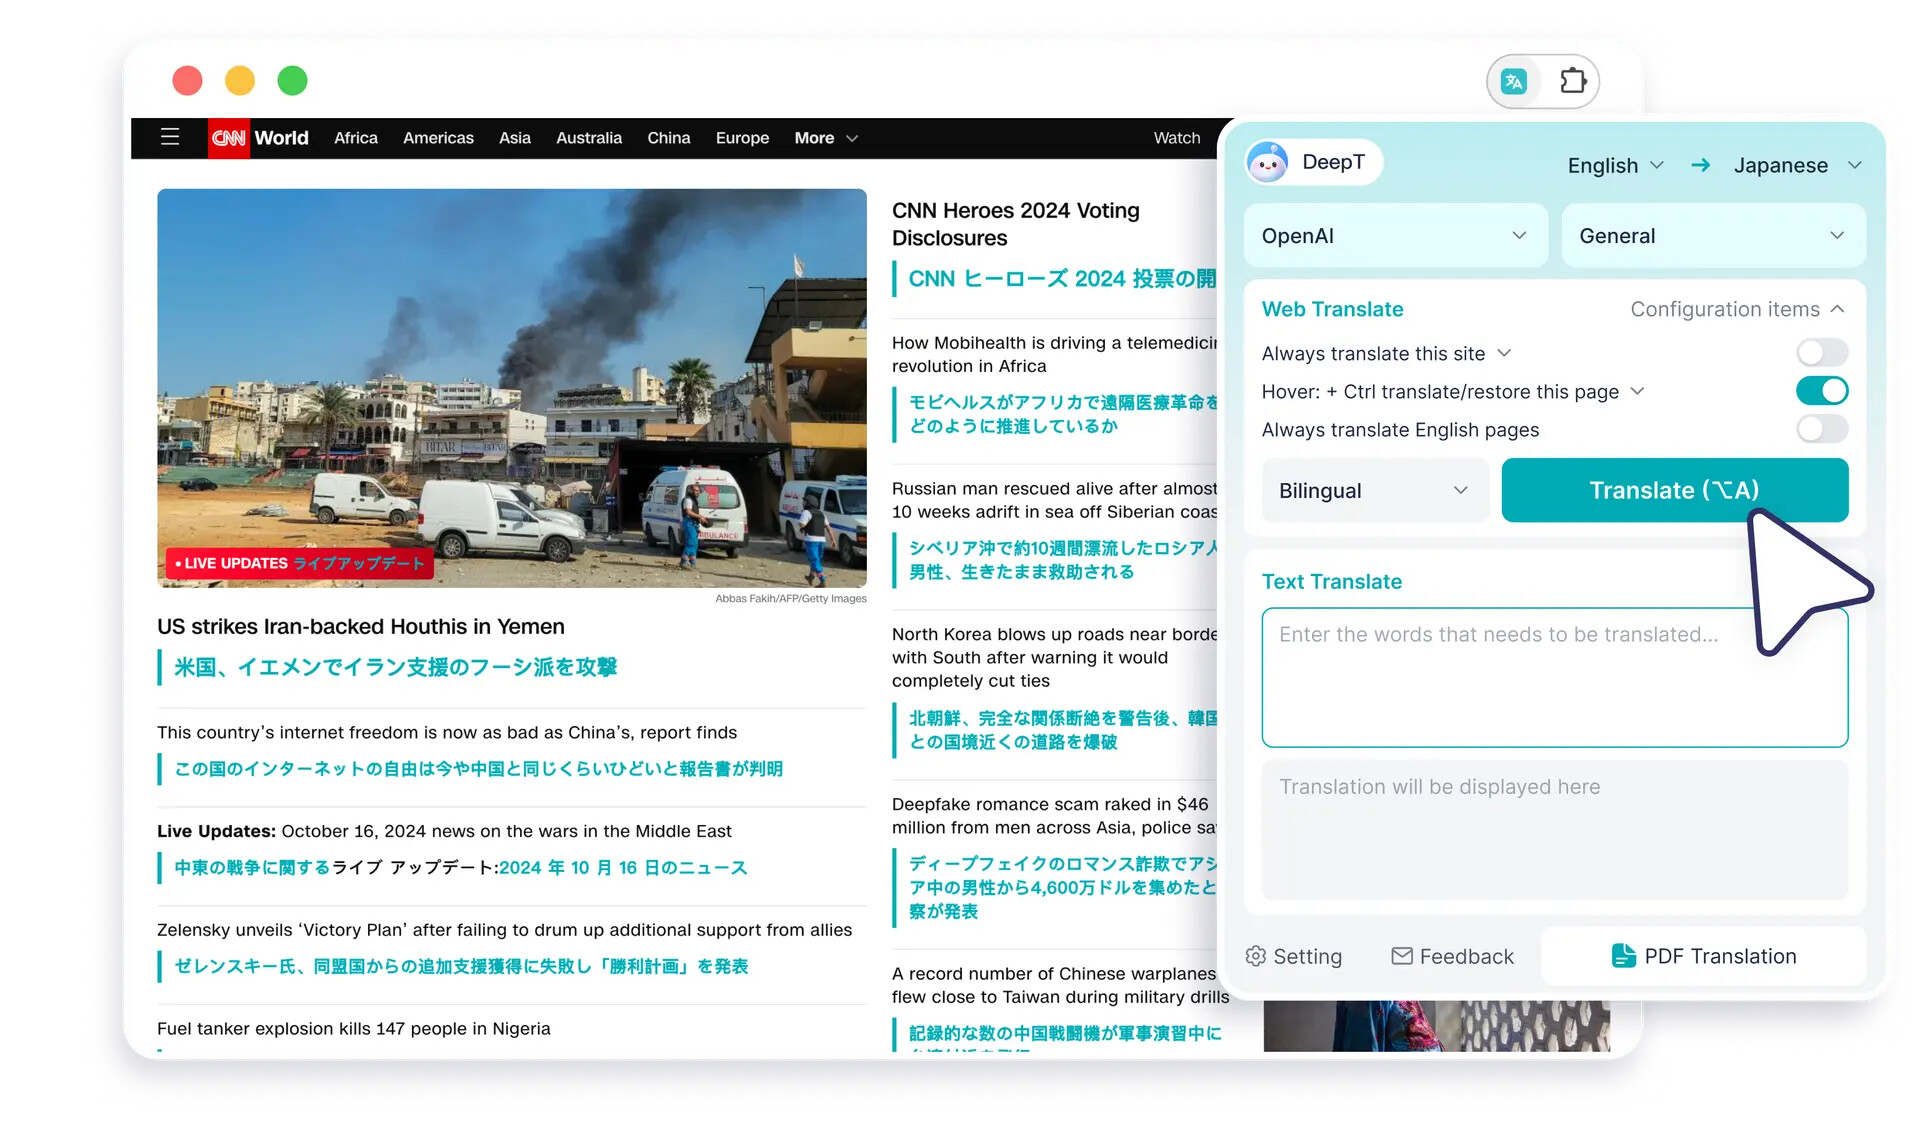Open the World section

pyautogui.click(x=281, y=138)
